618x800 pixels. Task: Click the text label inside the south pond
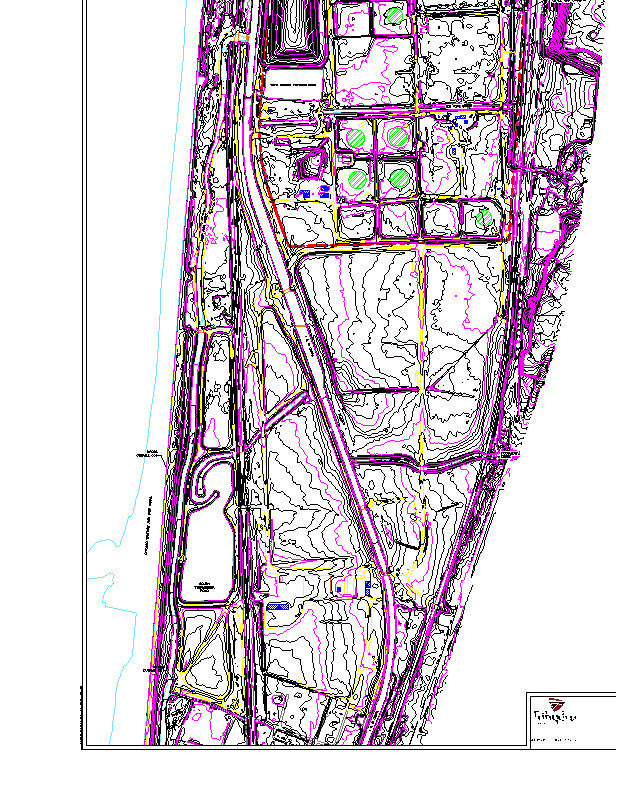click(203, 586)
